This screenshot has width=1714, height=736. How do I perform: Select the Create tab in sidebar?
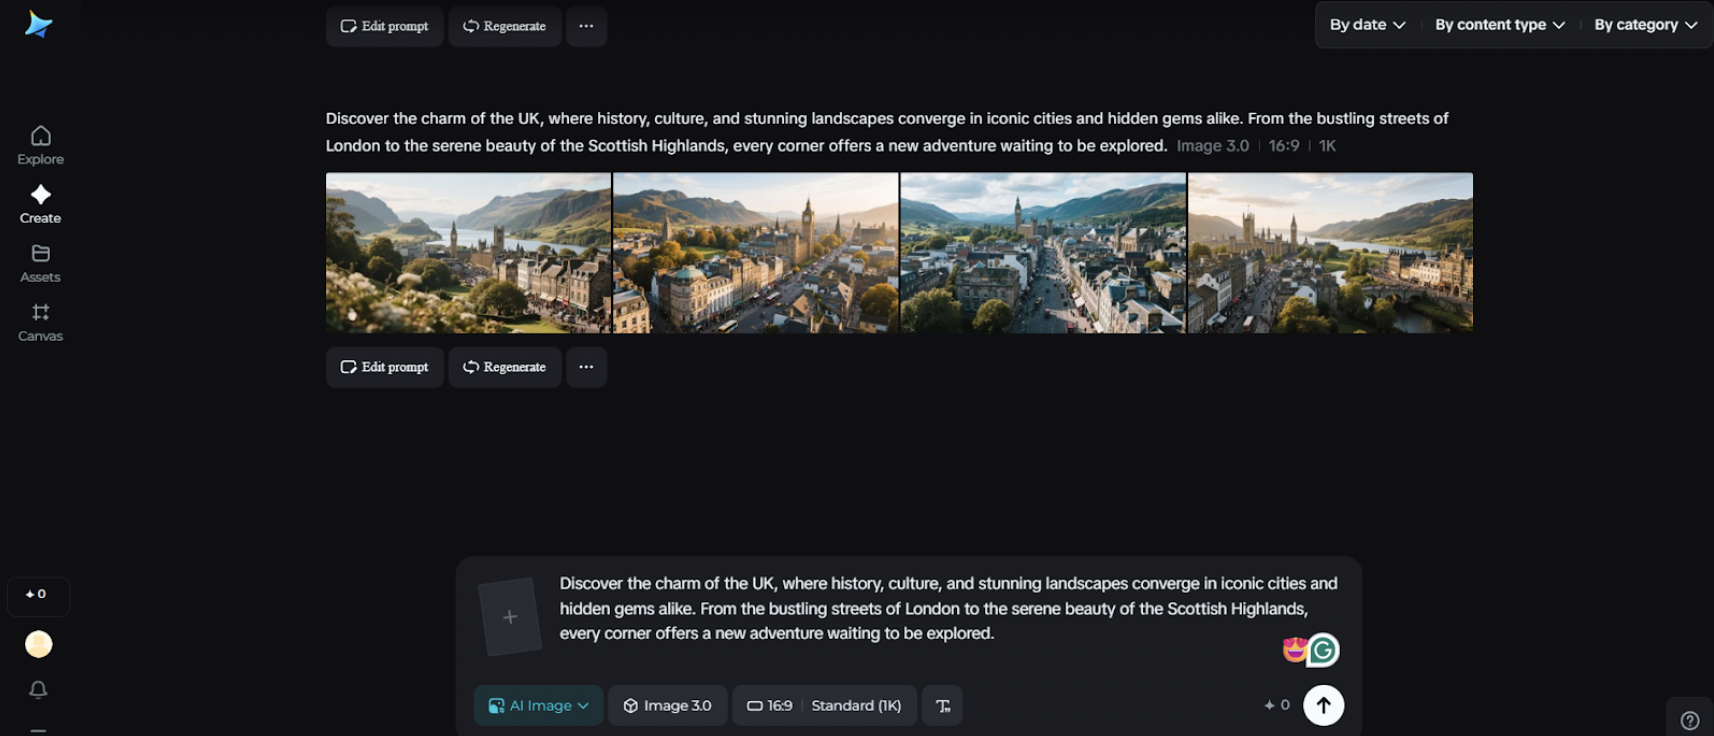click(40, 204)
